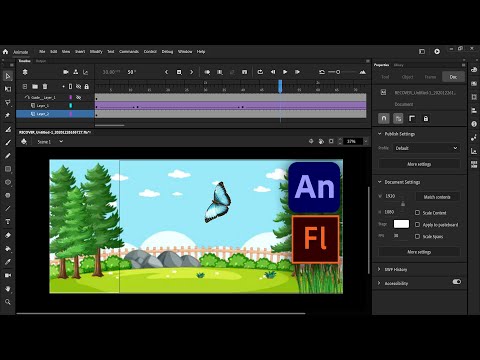Create a new layer folder
Image resolution: width=480 pixels, height=360 pixels.
coord(35,87)
